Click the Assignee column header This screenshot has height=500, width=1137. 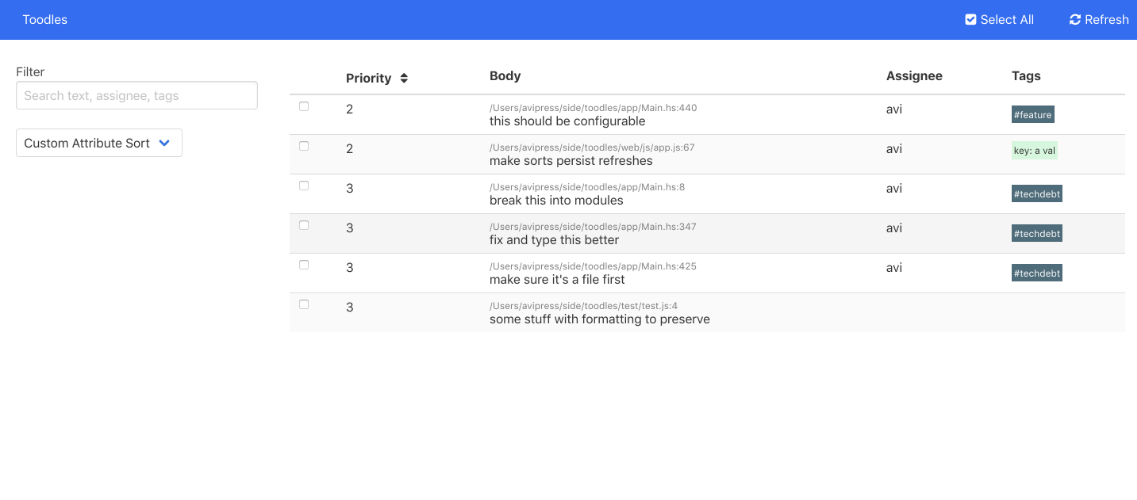pyautogui.click(x=914, y=76)
